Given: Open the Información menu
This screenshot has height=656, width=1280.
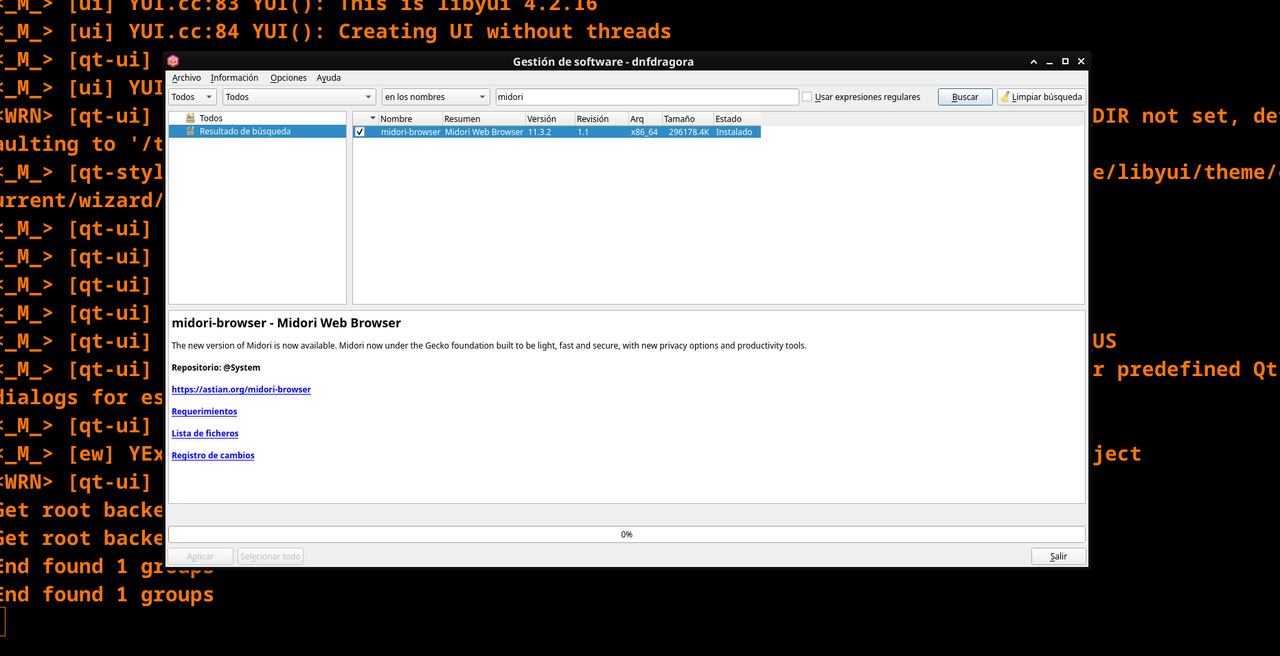Looking at the screenshot, I should click(x=234, y=78).
